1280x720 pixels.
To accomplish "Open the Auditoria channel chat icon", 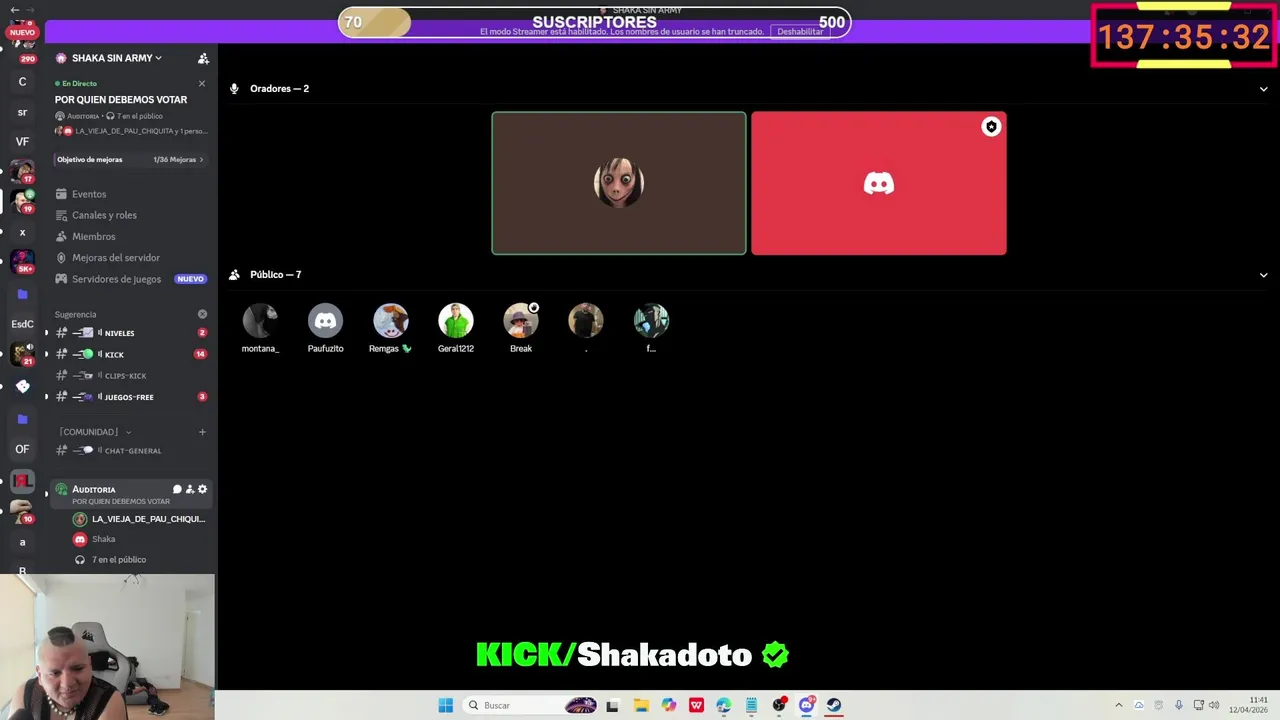I will pos(177,489).
